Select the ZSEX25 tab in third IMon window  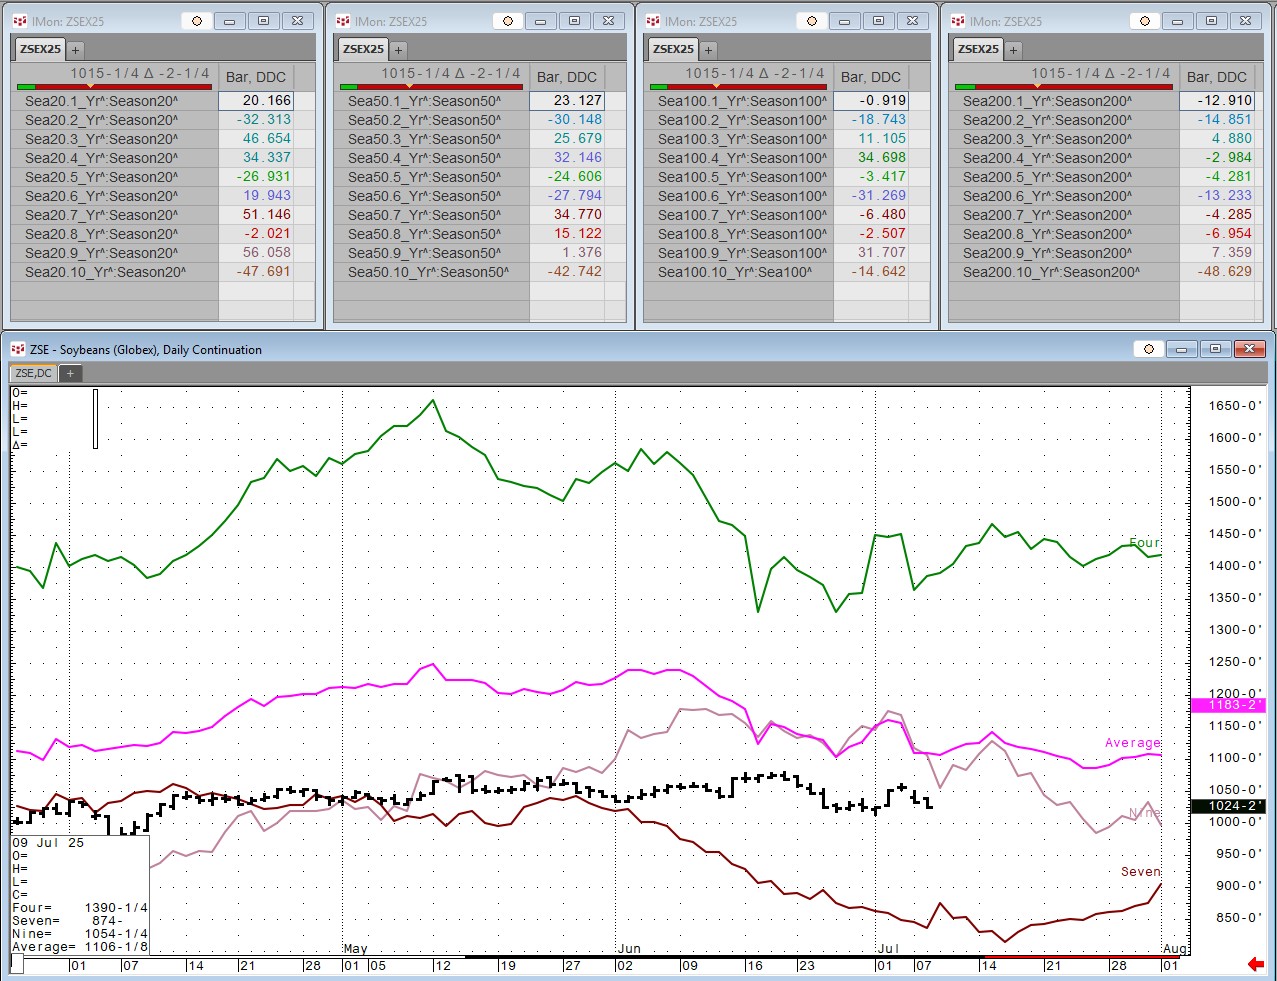pyautogui.click(x=673, y=49)
